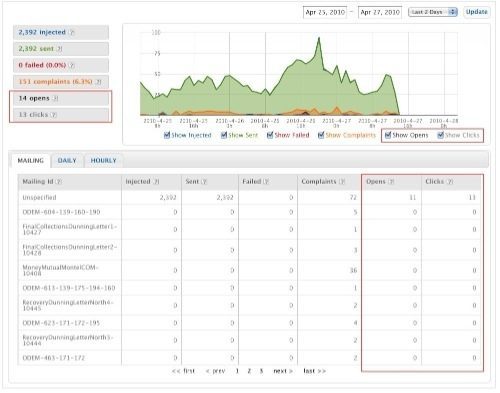Click help icon in Opens column header

coord(391,182)
